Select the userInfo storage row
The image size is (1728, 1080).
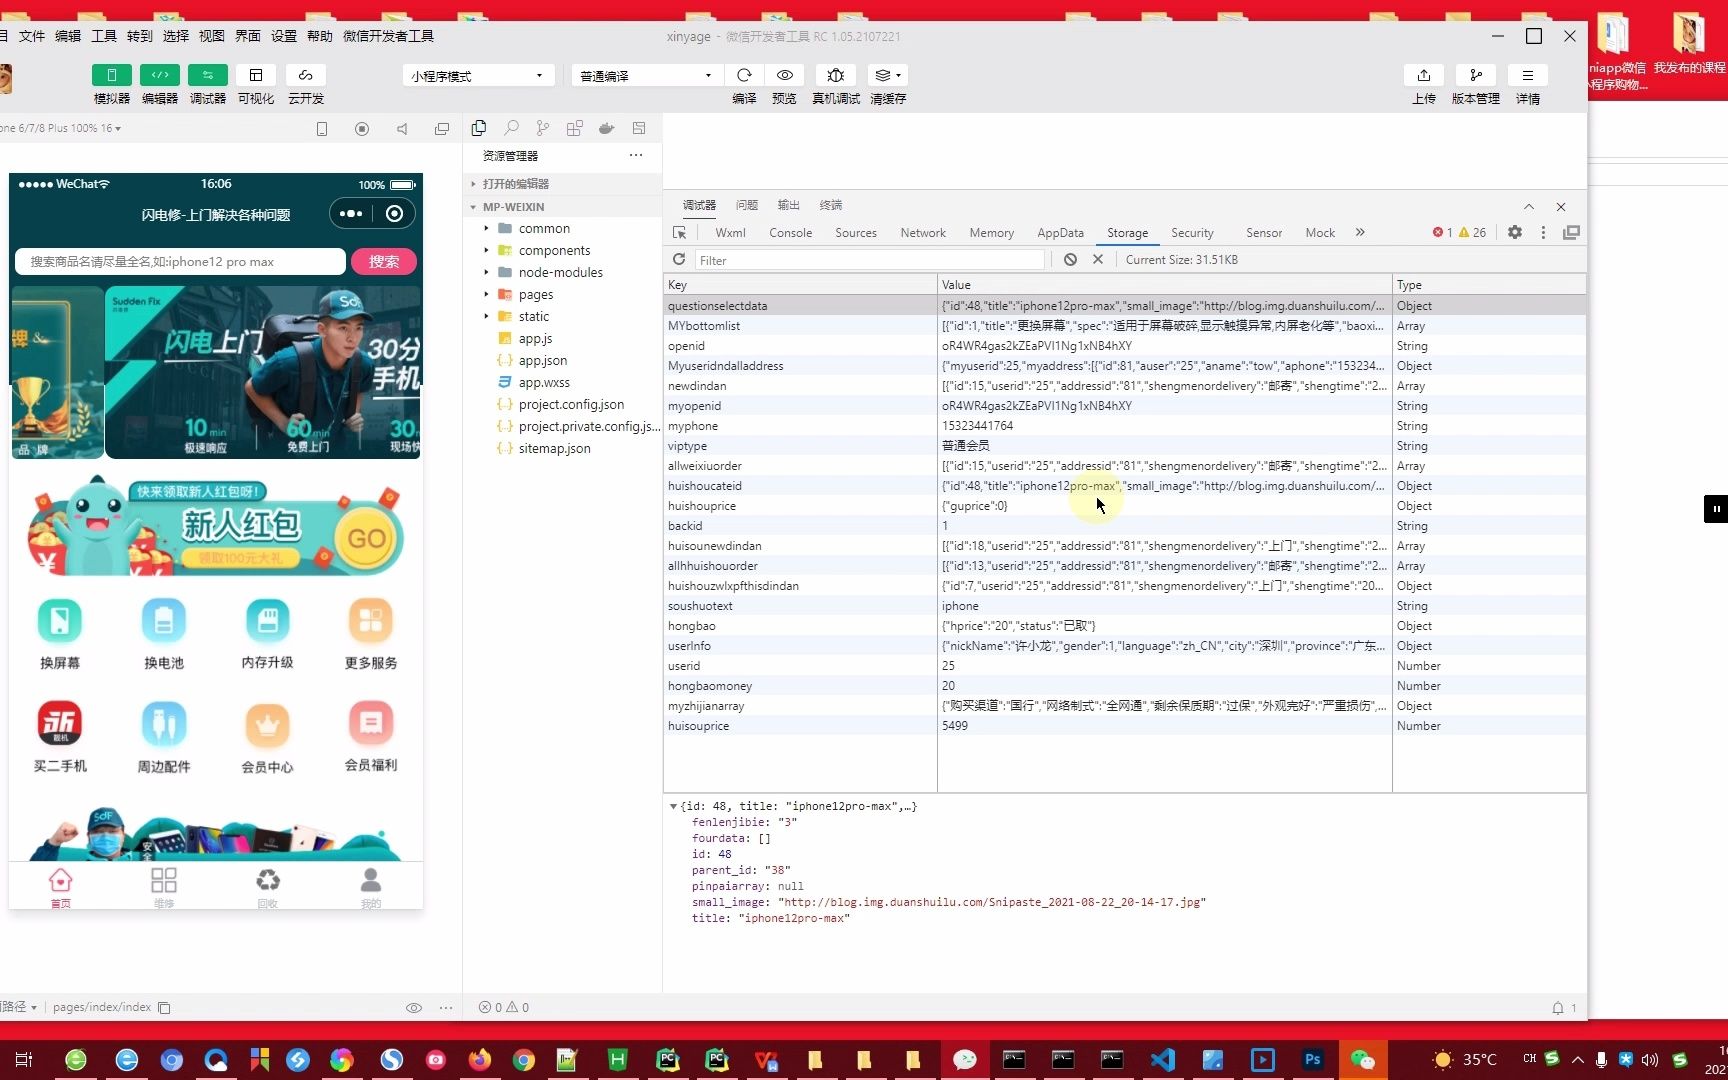[x=1125, y=646]
